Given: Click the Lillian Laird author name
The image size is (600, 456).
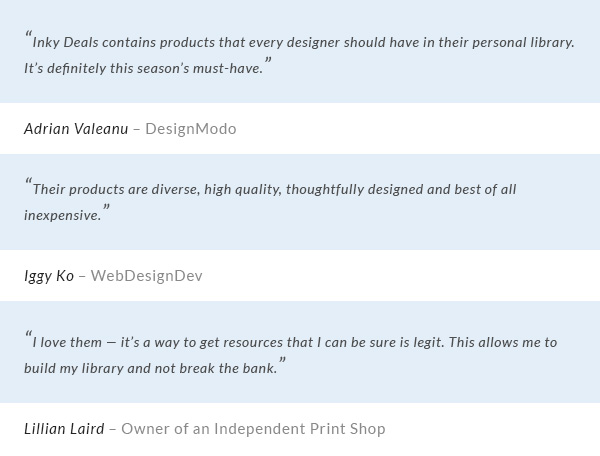Looking at the screenshot, I should [64, 429].
